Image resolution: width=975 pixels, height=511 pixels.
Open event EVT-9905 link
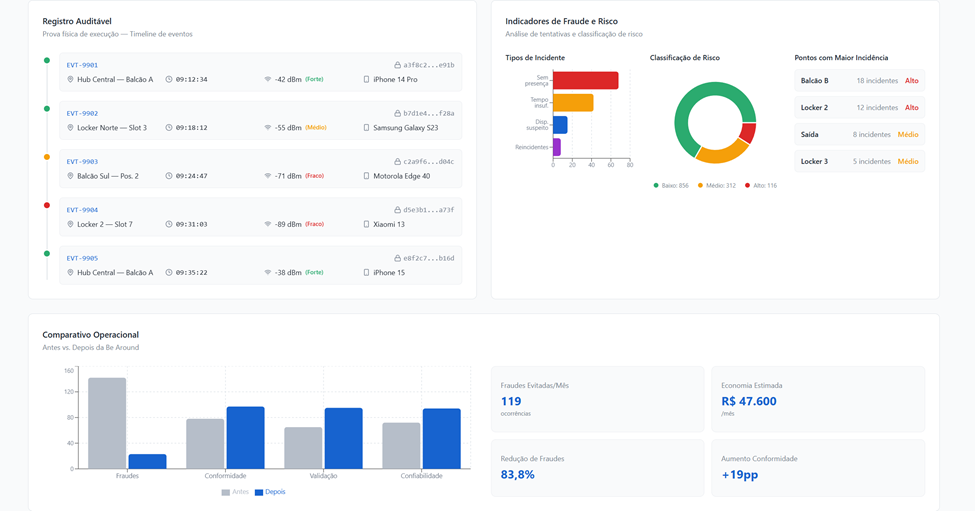click(x=82, y=258)
